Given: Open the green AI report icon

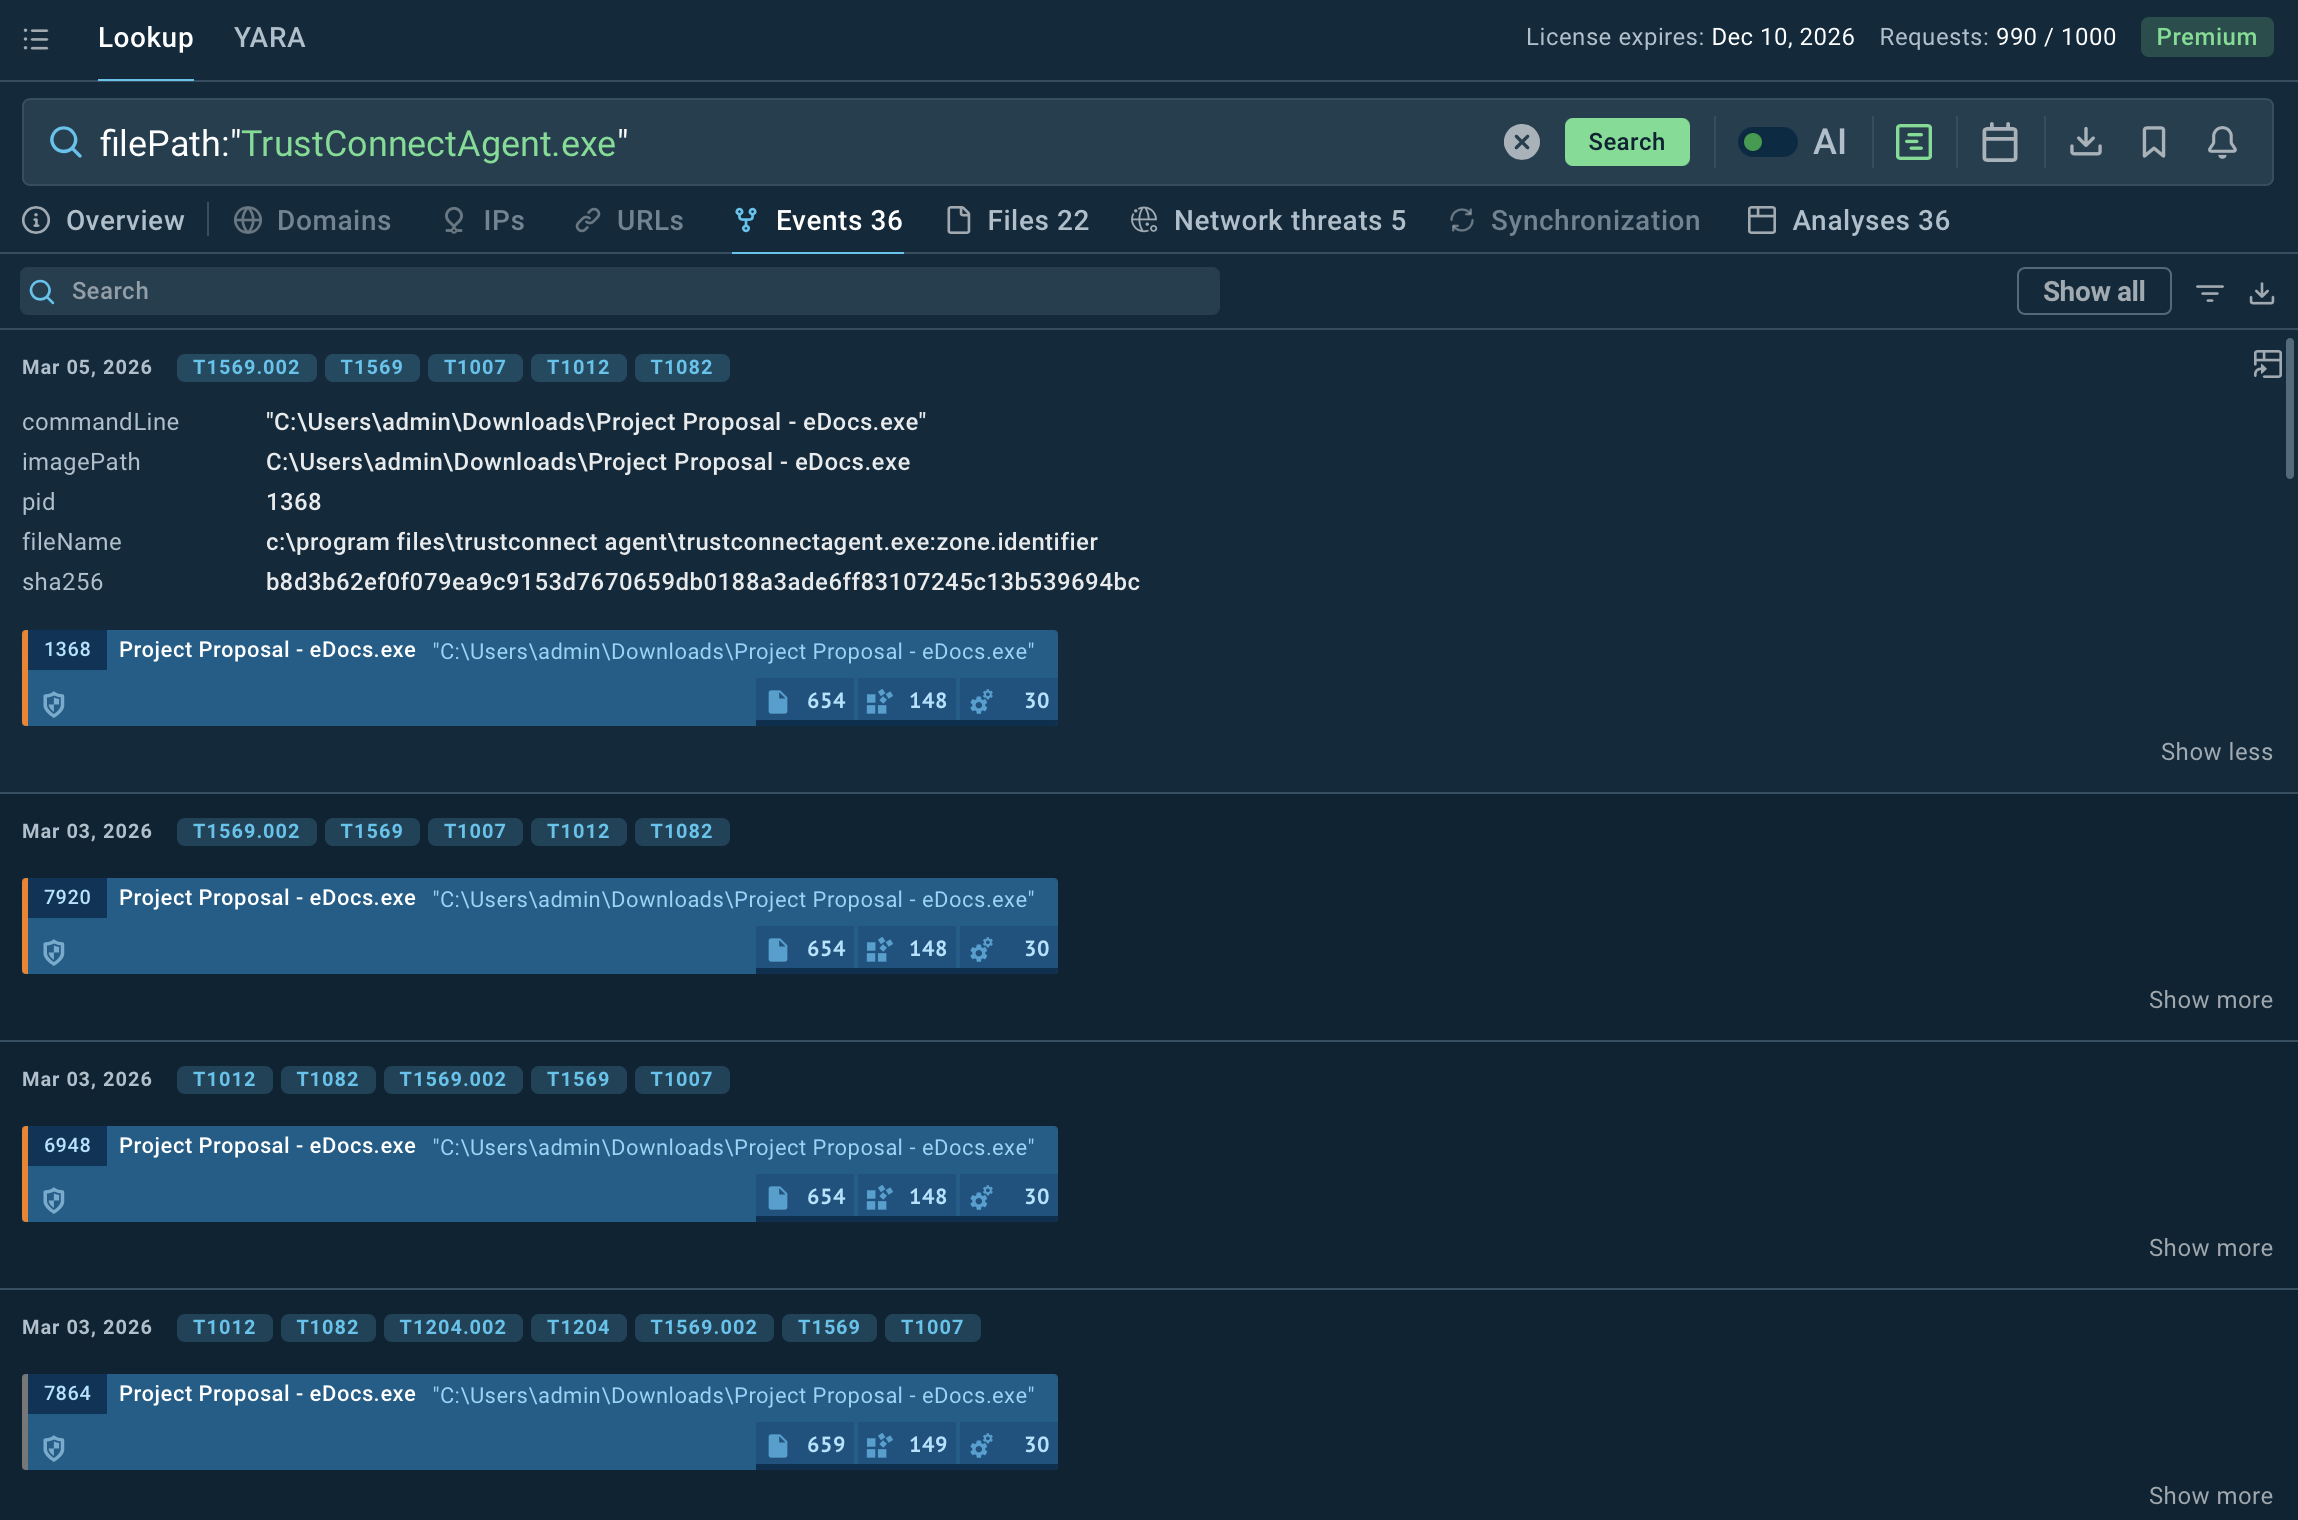Looking at the screenshot, I should click(x=1912, y=142).
